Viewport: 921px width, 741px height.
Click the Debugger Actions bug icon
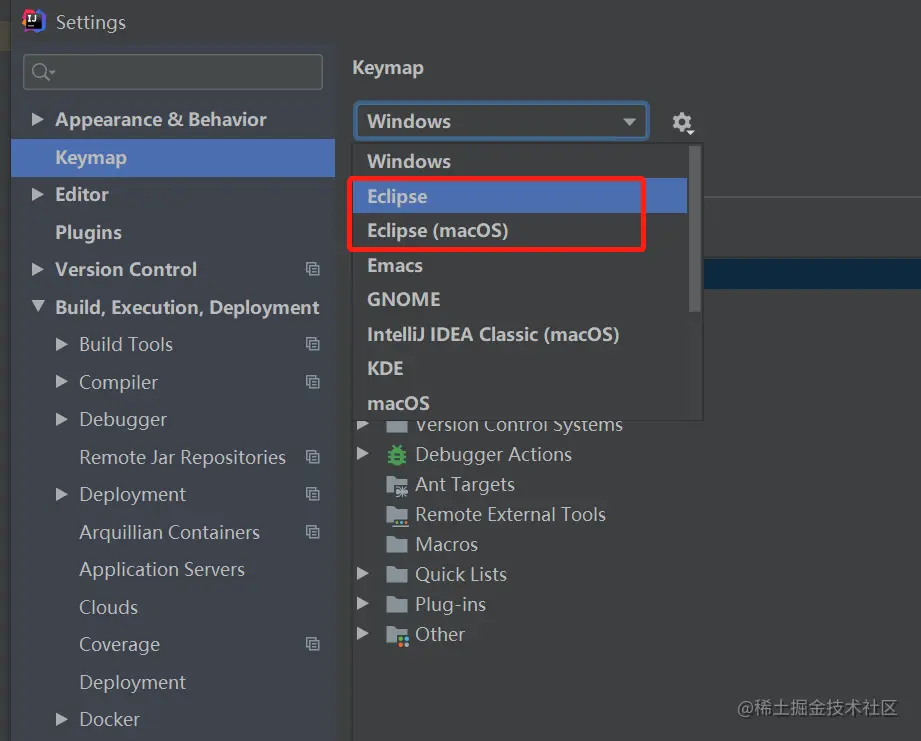(397, 455)
